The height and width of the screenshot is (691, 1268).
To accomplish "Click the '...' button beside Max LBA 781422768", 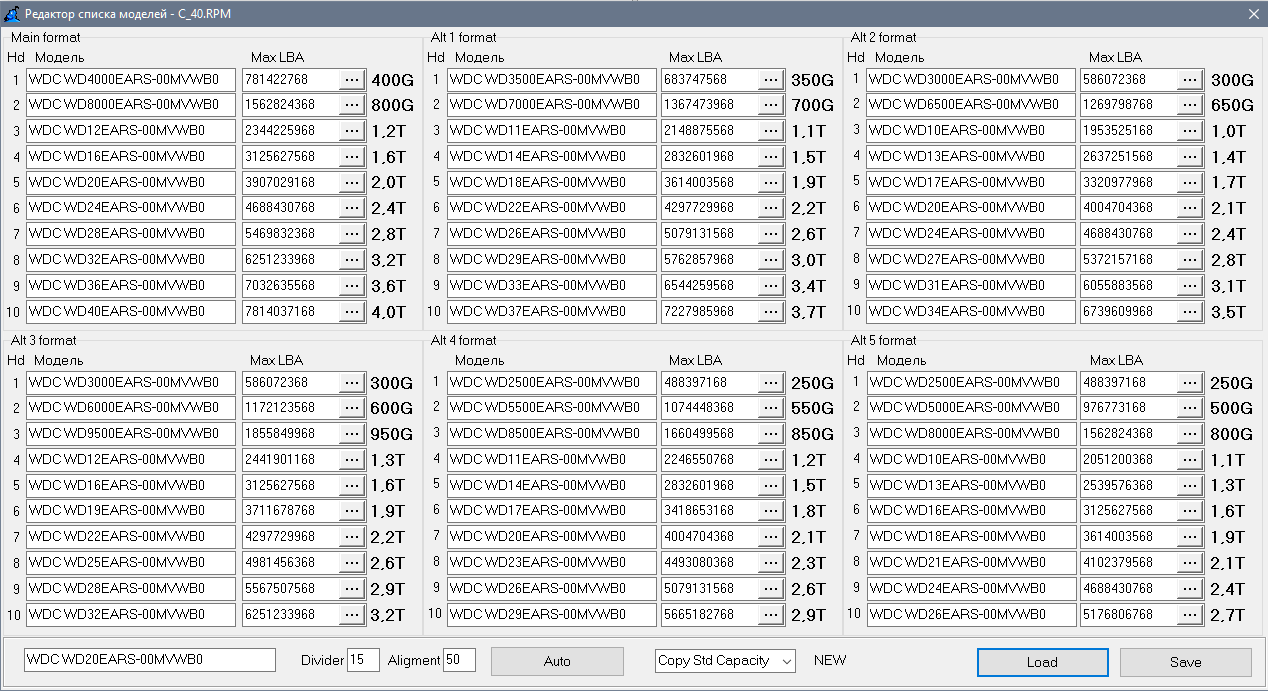I will (353, 79).
